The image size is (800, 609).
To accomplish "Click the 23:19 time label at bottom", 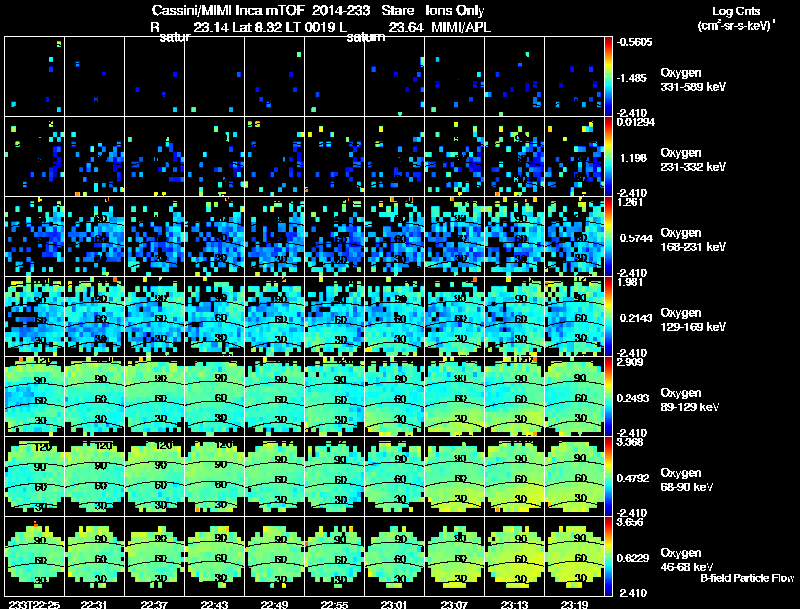I will click(x=574, y=604).
